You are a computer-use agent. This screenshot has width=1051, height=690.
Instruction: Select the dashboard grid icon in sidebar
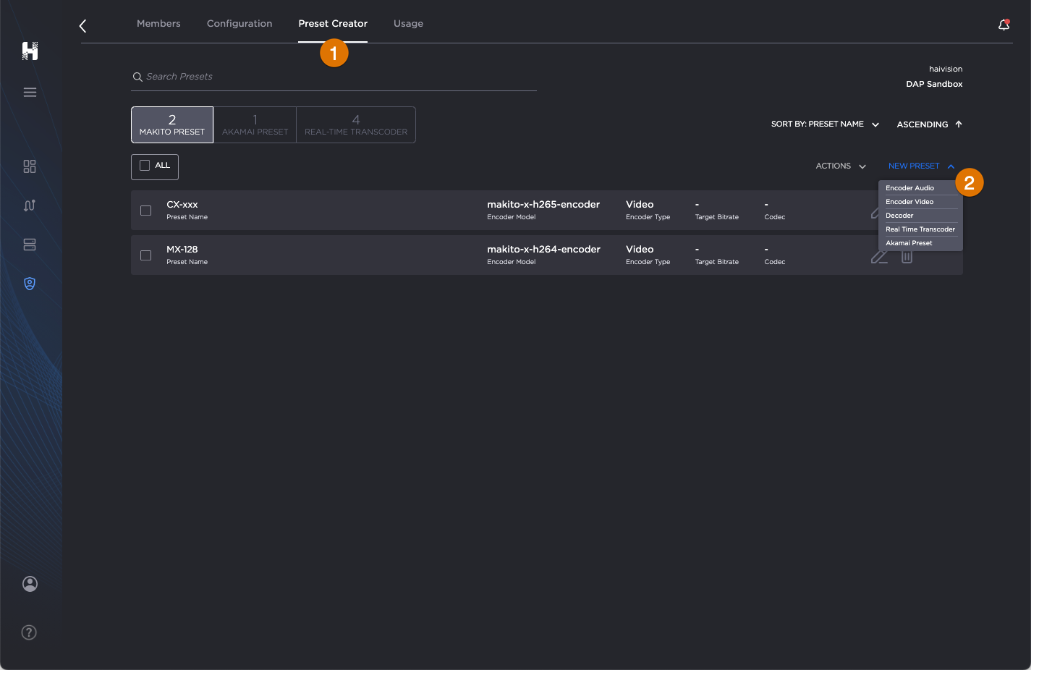[29, 166]
